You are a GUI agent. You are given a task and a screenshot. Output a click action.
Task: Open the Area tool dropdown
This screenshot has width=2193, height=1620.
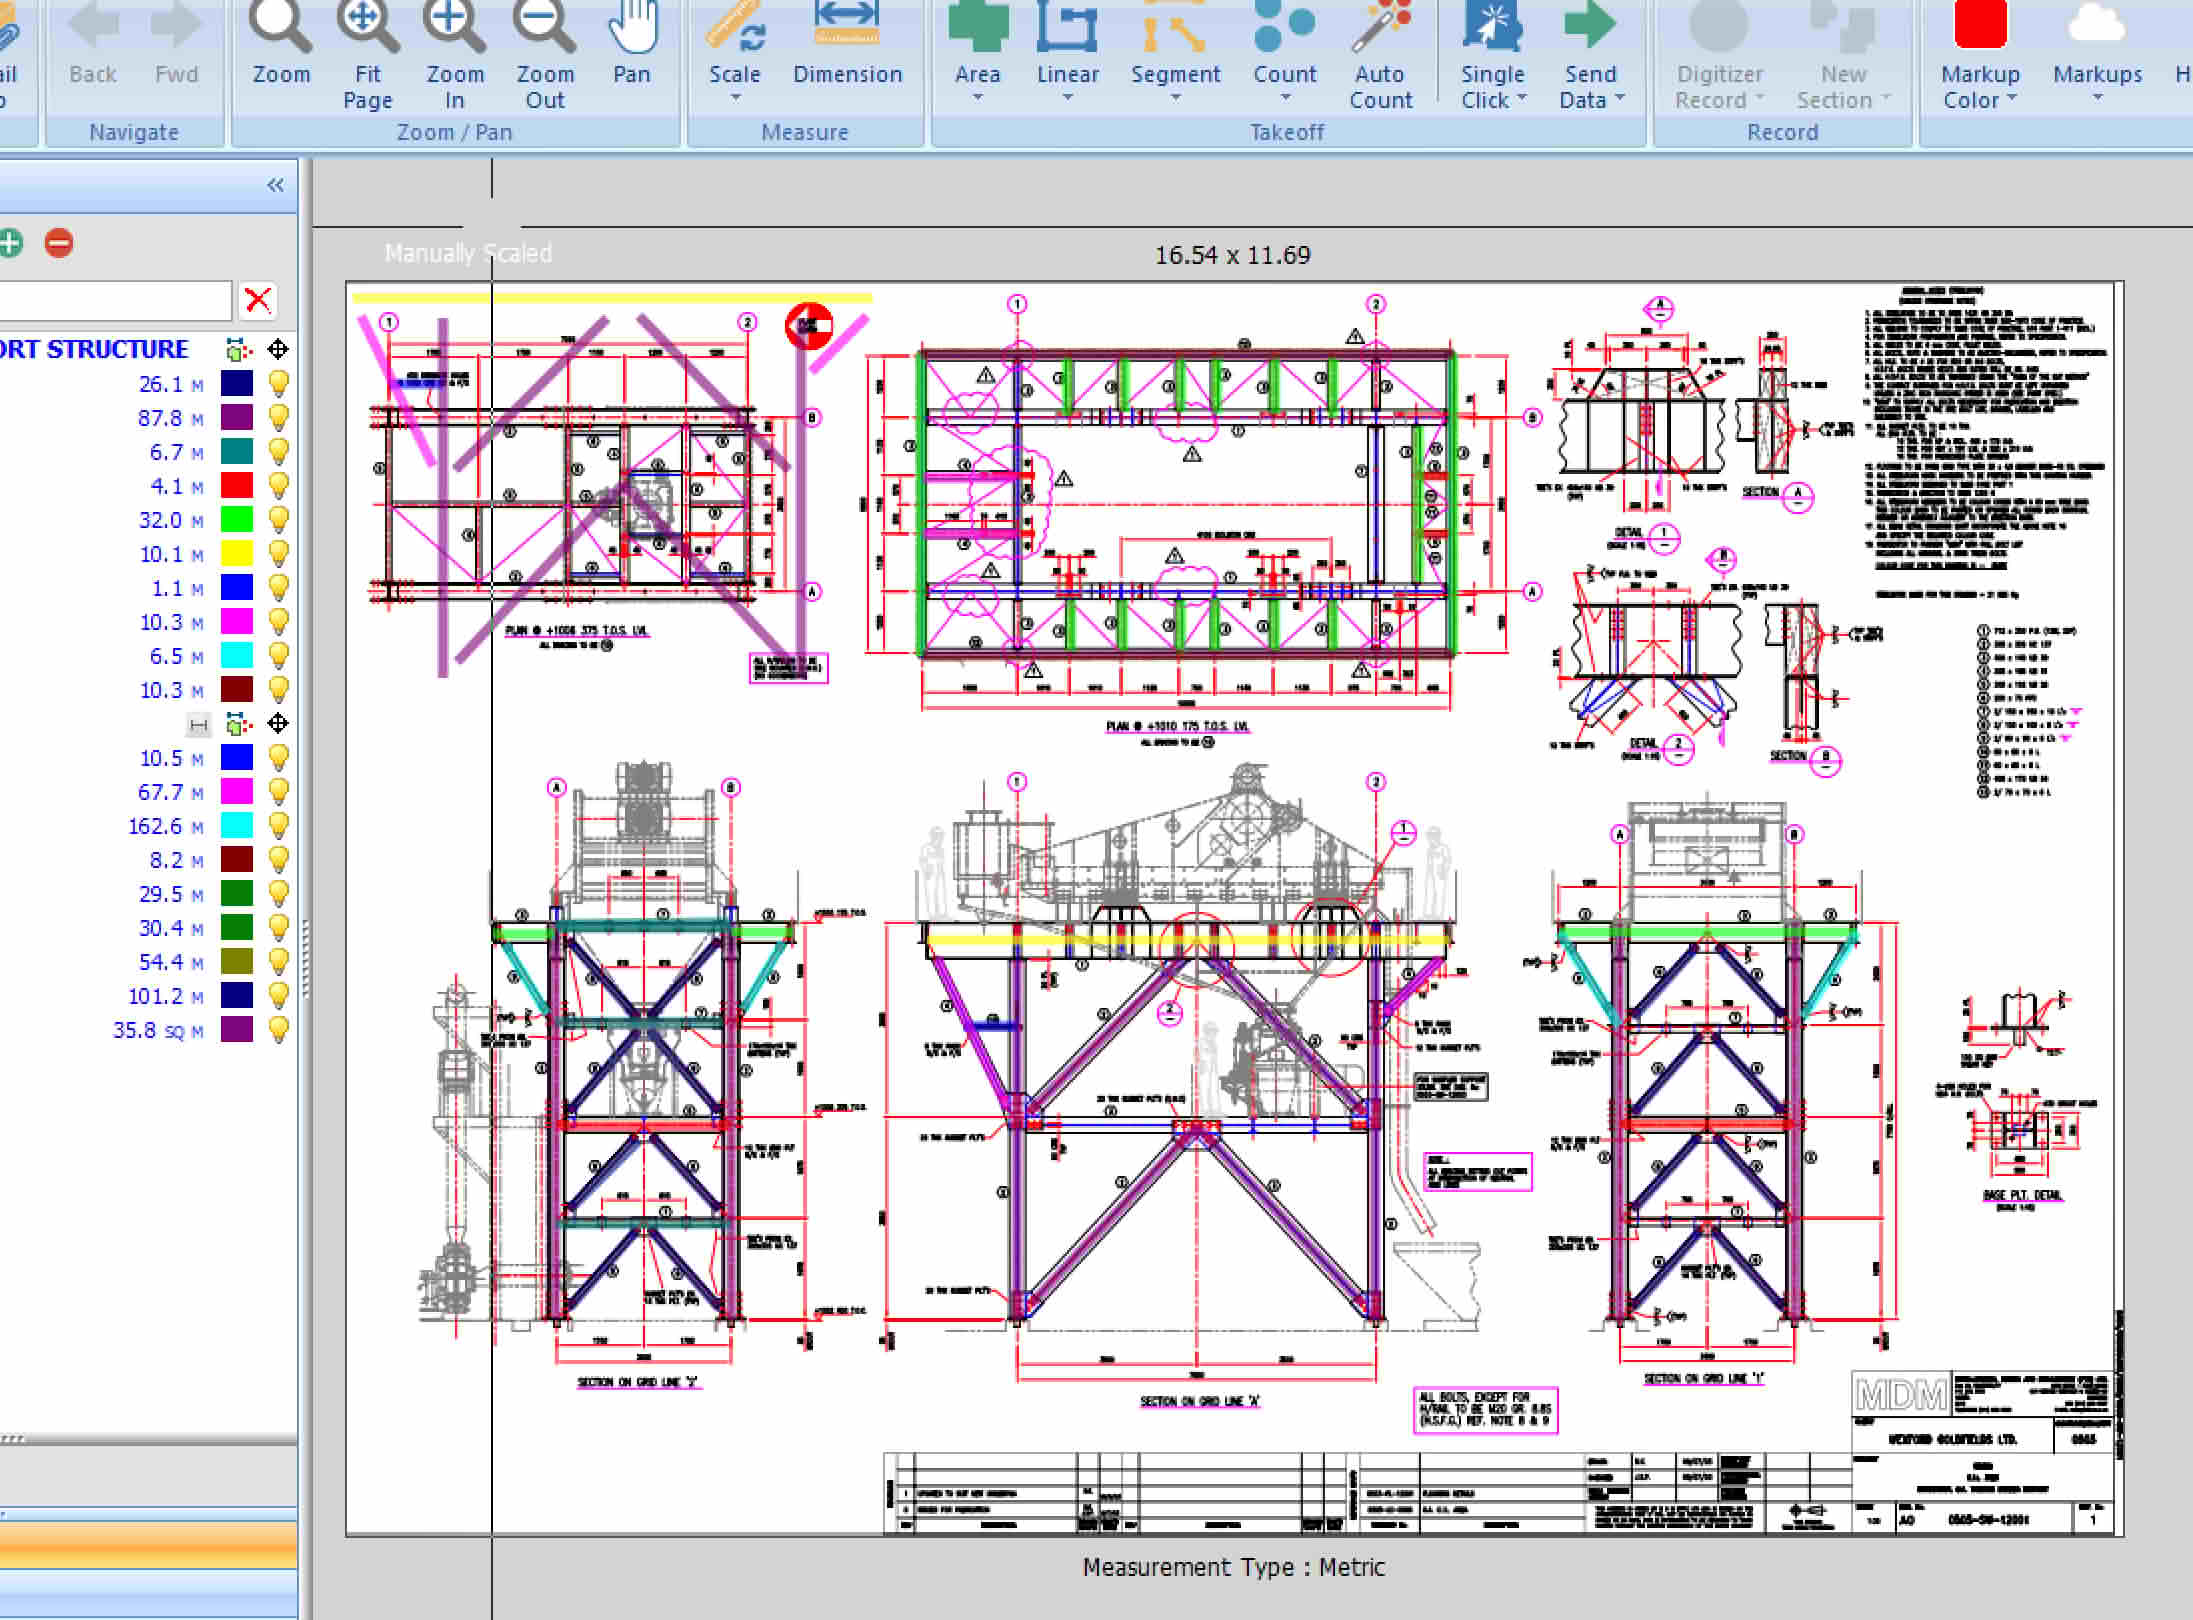pyautogui.click(x=977, y=98)
